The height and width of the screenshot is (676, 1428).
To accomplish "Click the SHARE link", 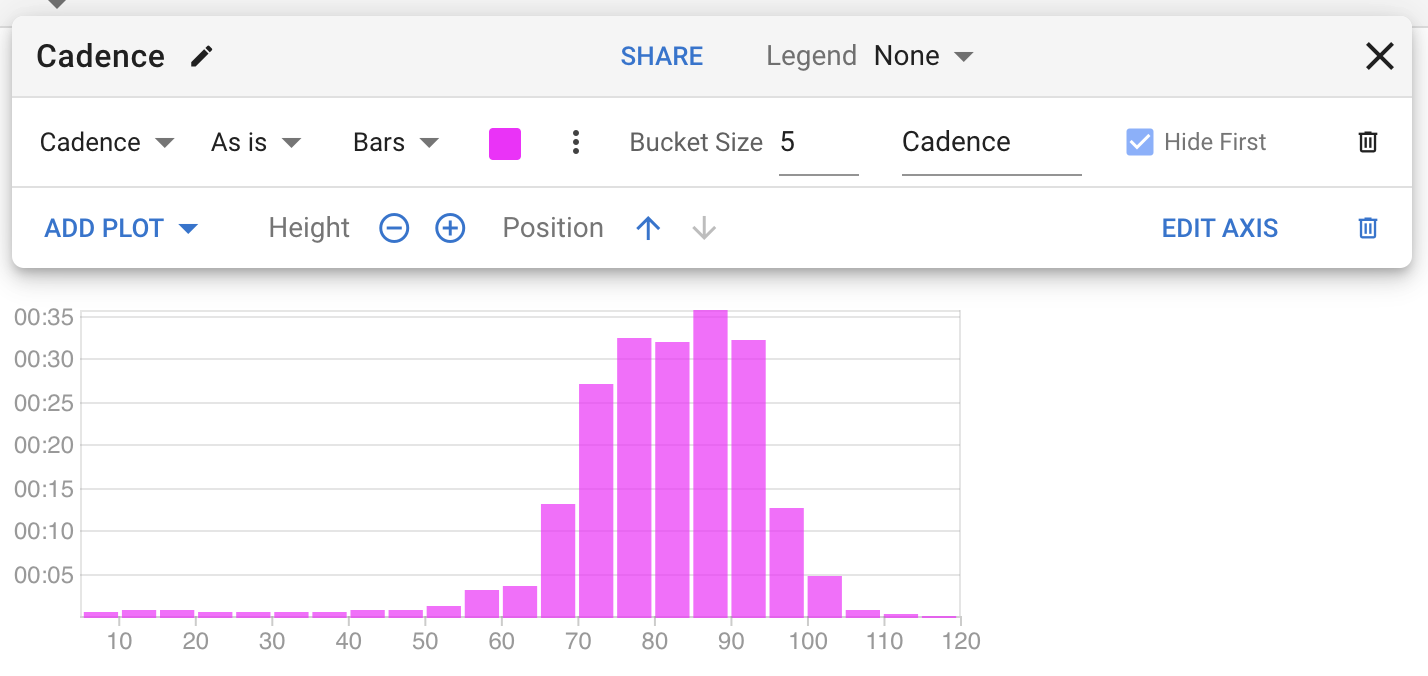I will [x=662, y=56].
